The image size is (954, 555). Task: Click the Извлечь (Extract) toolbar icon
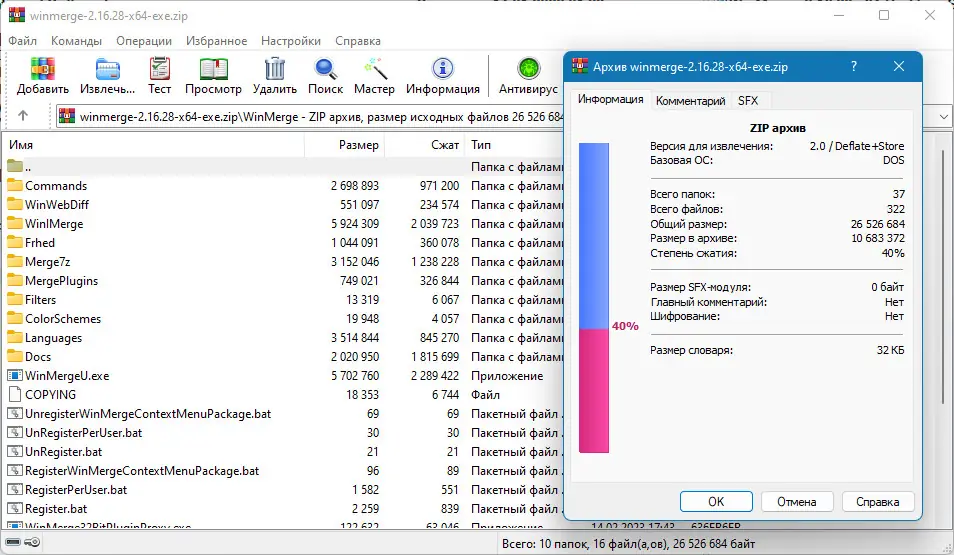pyautogui.click(x=108, y=69)
